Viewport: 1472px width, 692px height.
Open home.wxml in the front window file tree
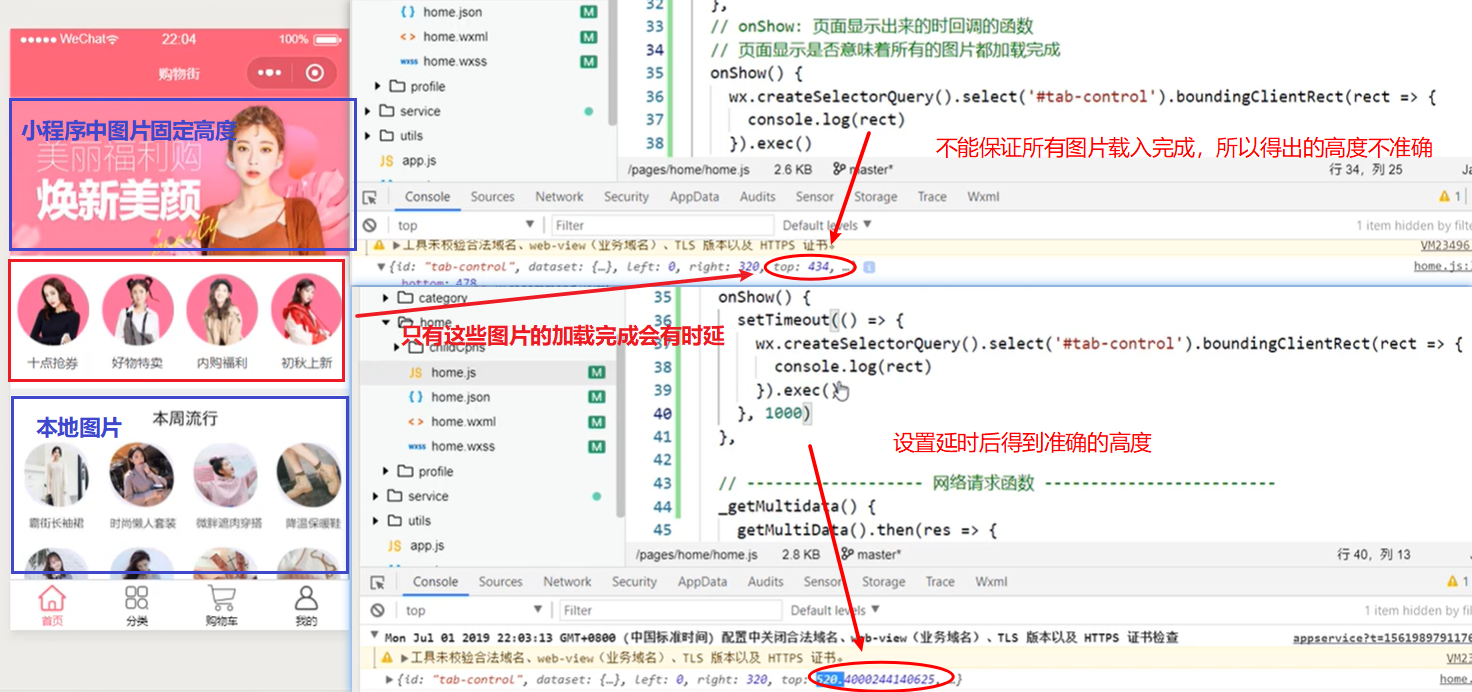click(463, 422)
